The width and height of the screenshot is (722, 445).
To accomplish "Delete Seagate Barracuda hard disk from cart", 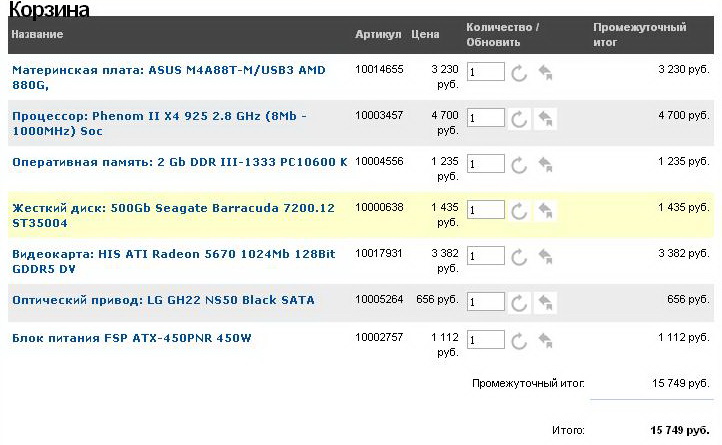I will point(545,210).
